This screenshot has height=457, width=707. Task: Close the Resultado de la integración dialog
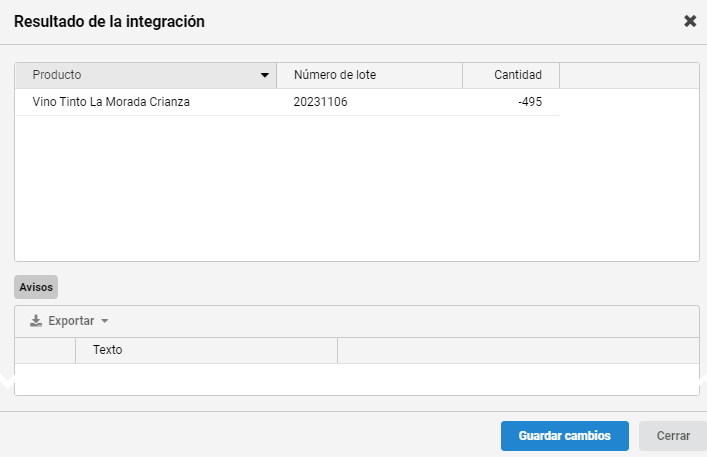click(690, 21)
